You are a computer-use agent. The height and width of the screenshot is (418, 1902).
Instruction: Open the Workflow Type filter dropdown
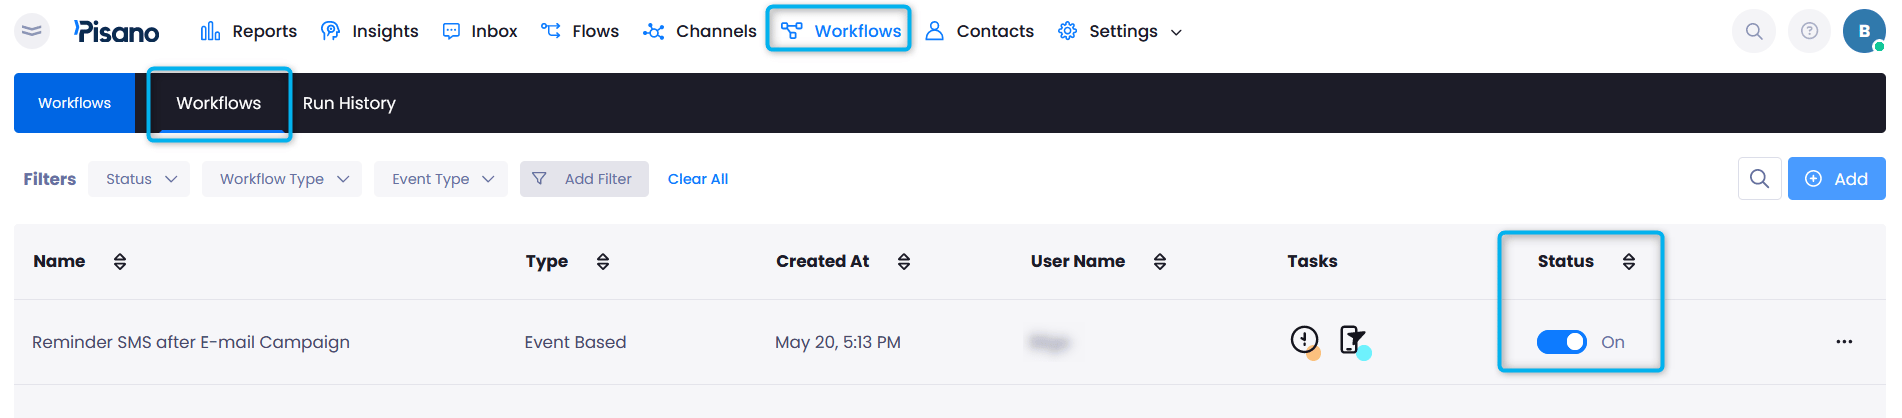pyautogui.click(x=282, y=179)
